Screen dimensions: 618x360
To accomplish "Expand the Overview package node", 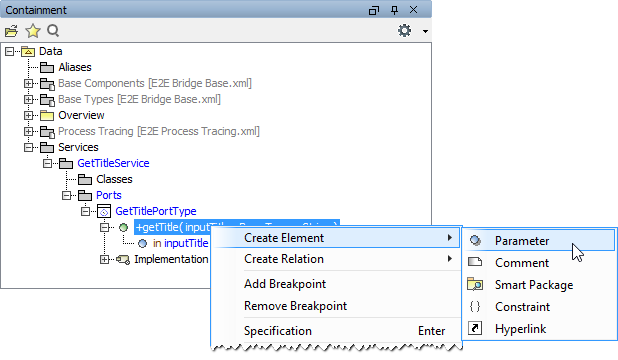I will (28, 115).
